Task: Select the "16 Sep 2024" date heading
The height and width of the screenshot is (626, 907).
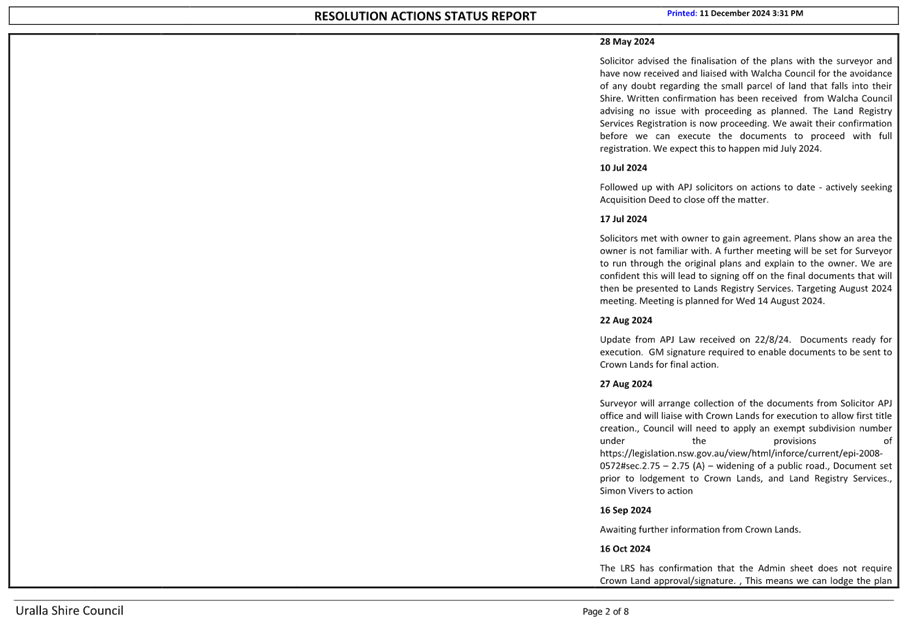Action: tap(625, 510)
